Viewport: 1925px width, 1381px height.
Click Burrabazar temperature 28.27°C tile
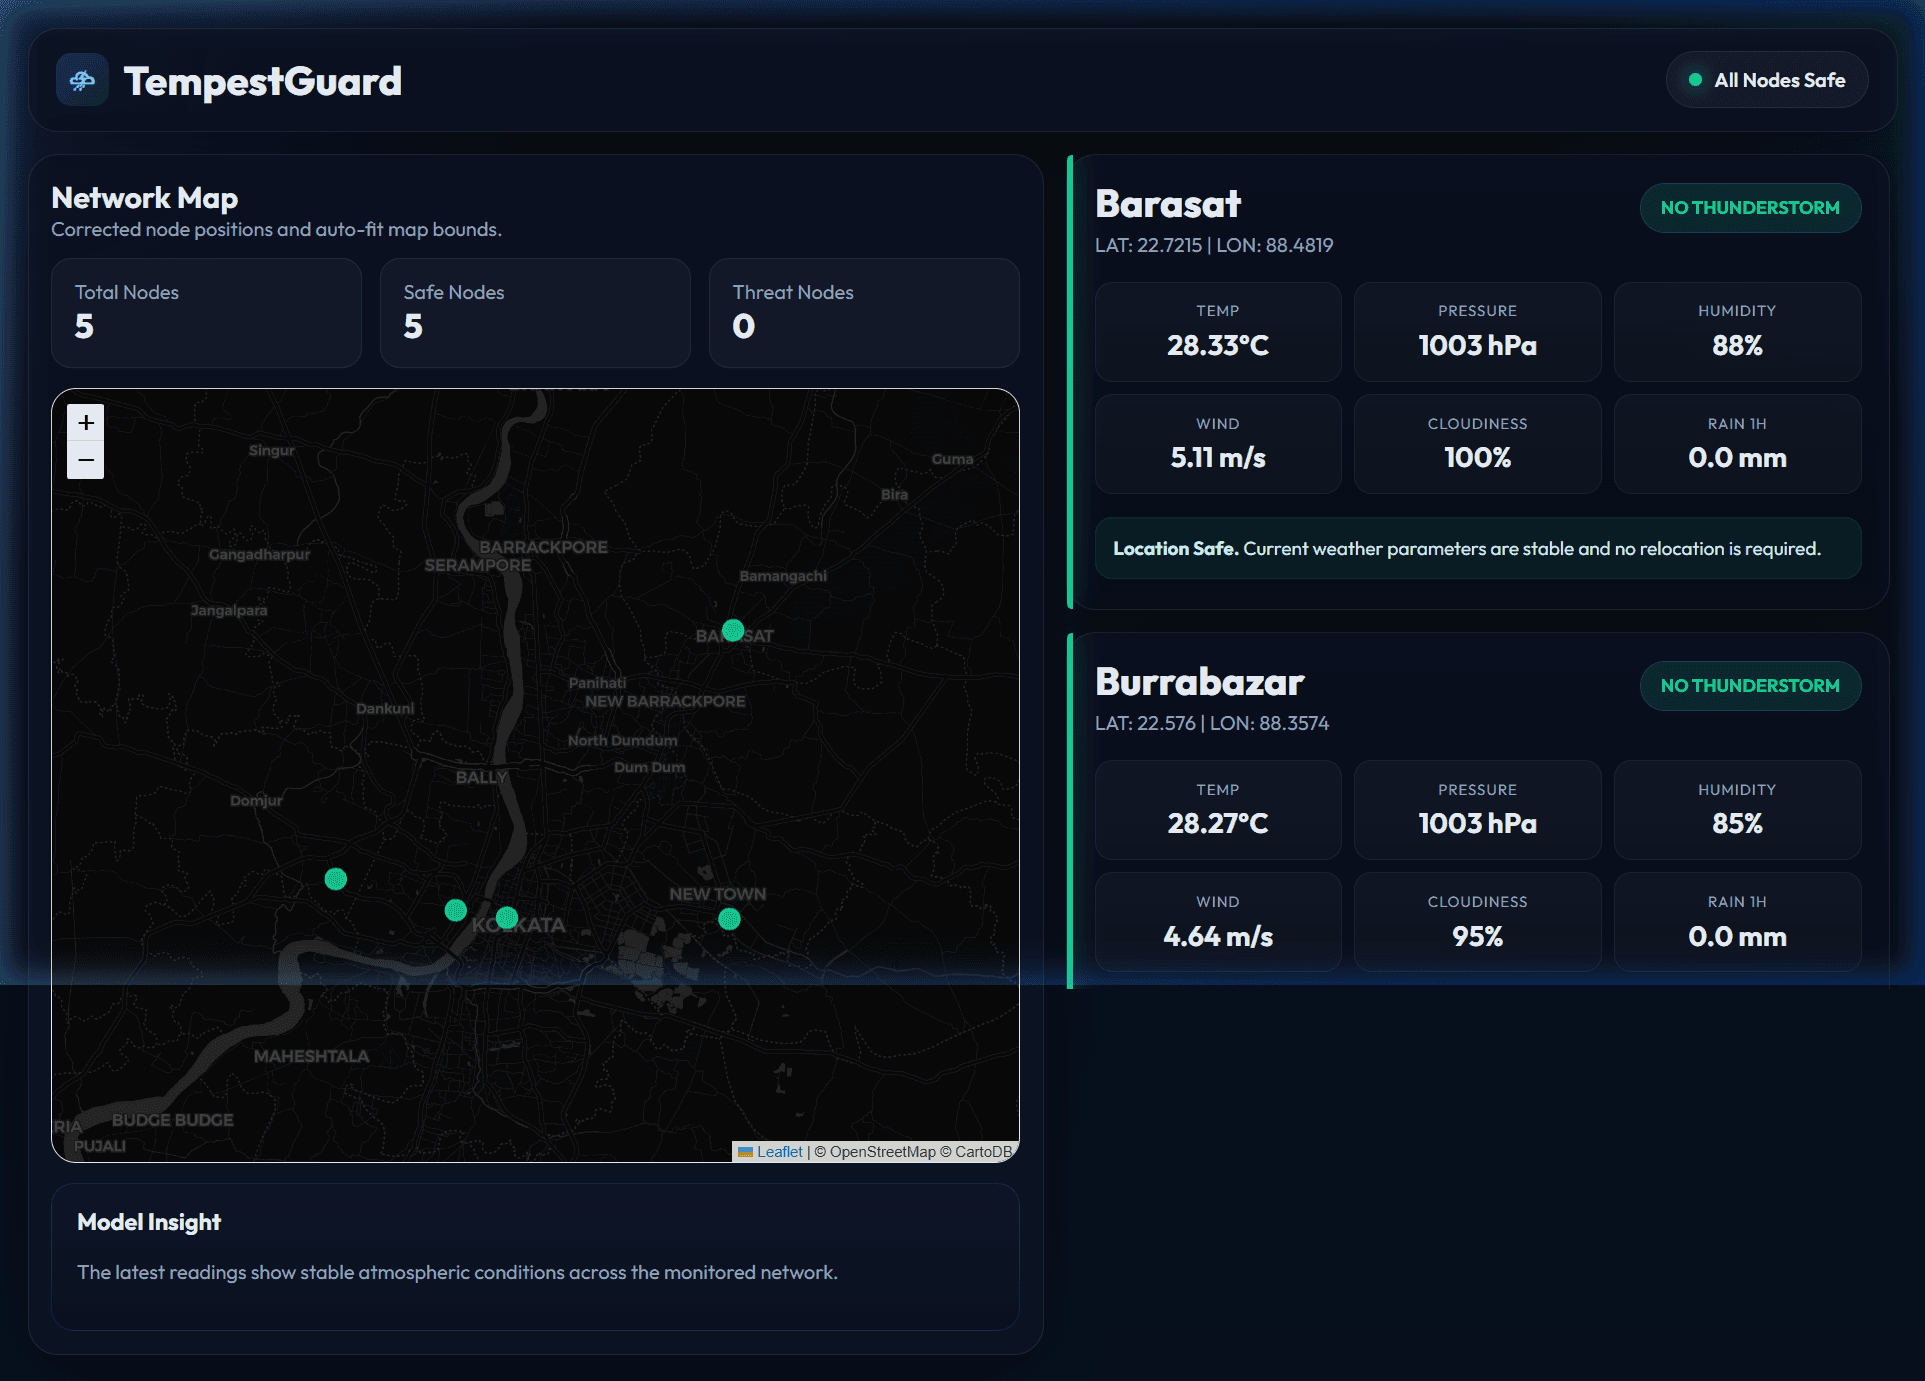tap(1218, 810)
